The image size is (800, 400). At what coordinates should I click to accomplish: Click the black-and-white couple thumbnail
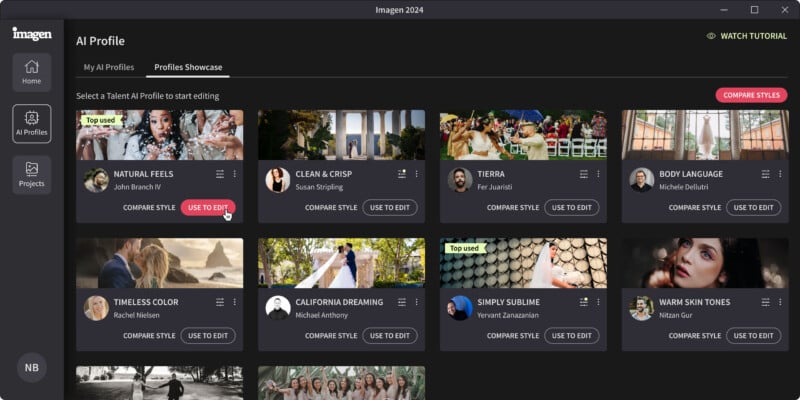coord(160,383)
